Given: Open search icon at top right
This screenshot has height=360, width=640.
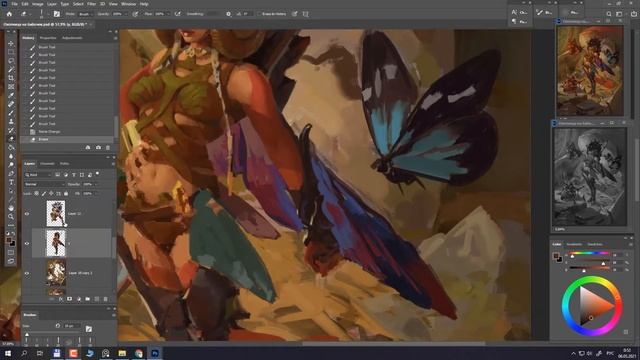Looking at the screenshot, I should click(x=609, y=14).
